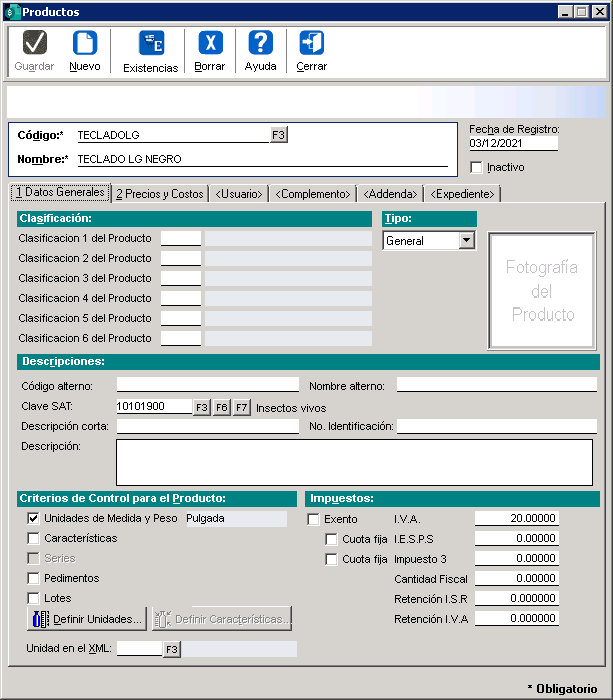Enable the Lotes checkbox
The height and width of the screenshot is (700, 613).
33,598
